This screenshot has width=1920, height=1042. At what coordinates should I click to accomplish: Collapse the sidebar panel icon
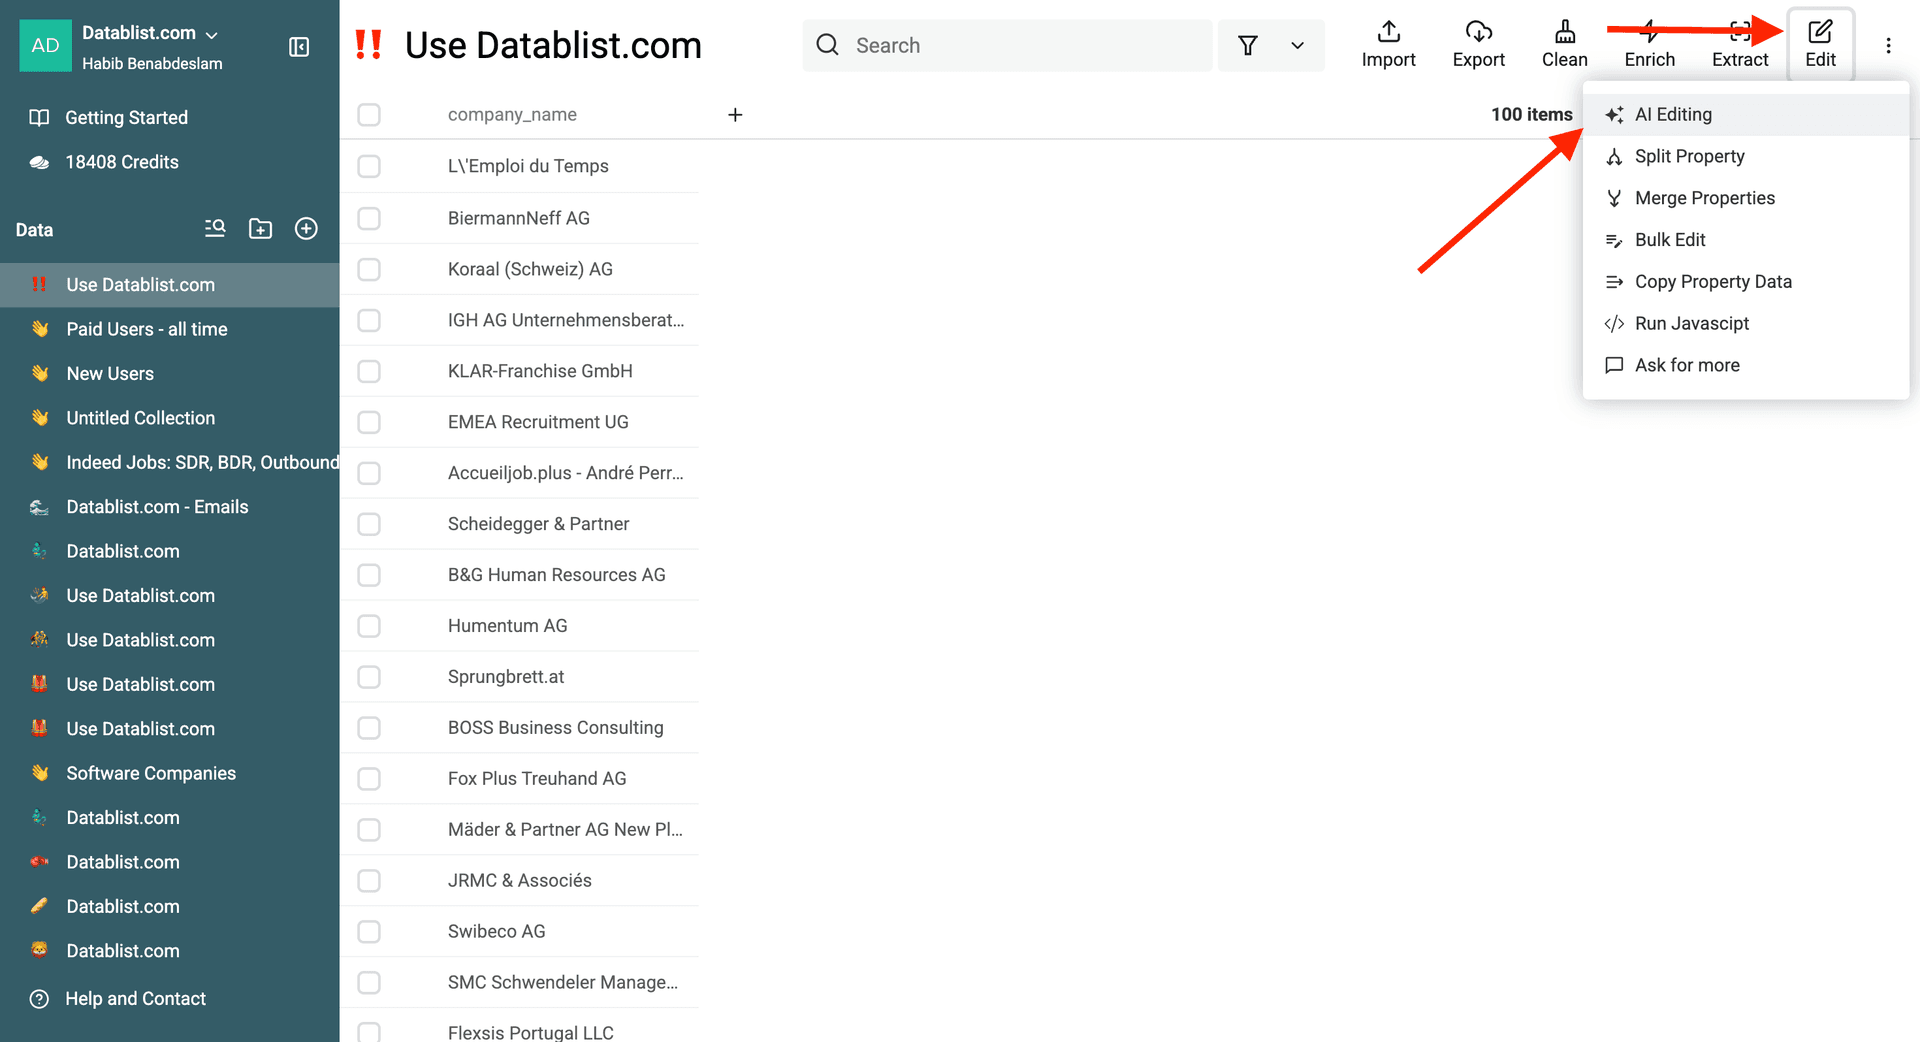click(x=299, y=47)
